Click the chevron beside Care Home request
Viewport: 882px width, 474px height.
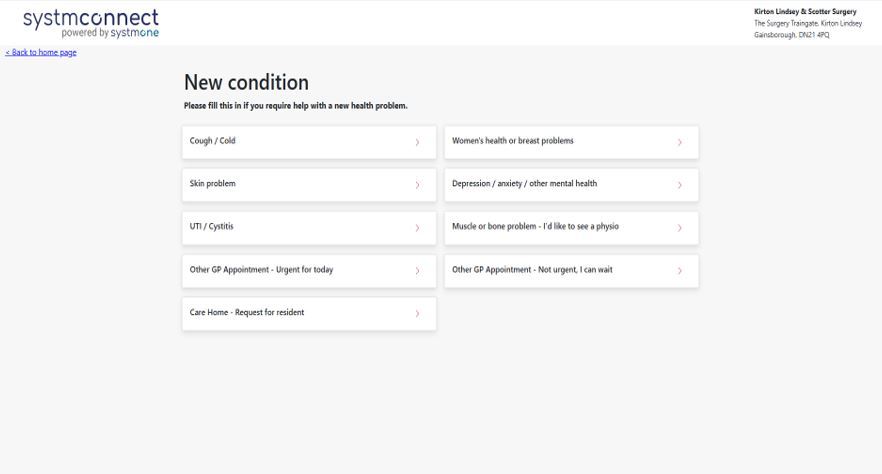(x=417, y=314)
